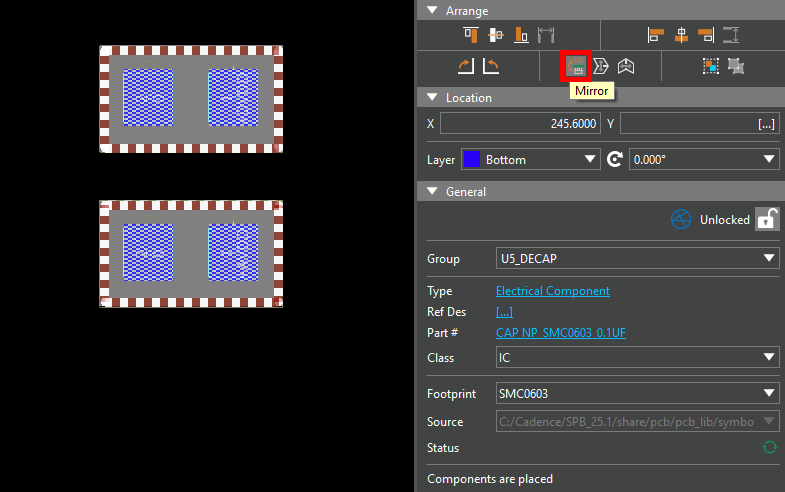Image resolution: width=785 pixels, height=492 pixels.
Task: Click the 'Components are placed' status text
Action: coord(490,479)
